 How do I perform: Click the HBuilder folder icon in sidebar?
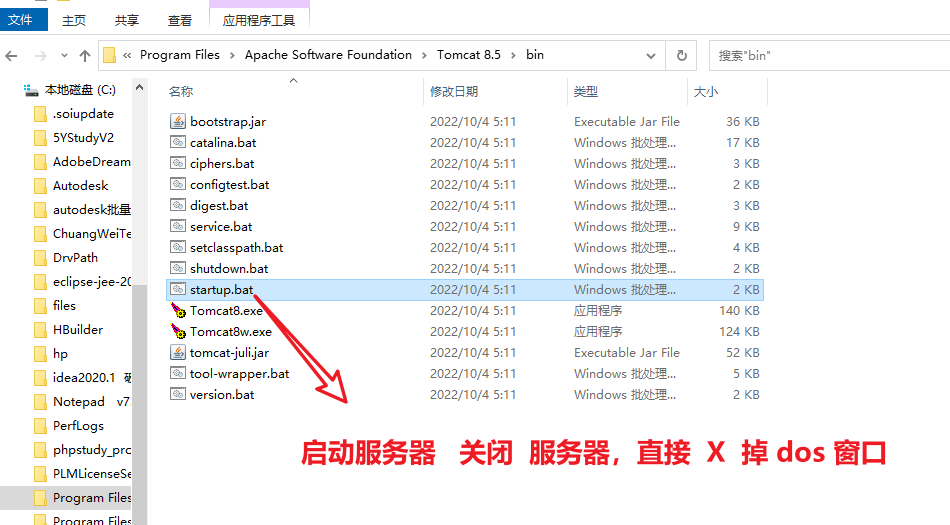click(41, 330)
